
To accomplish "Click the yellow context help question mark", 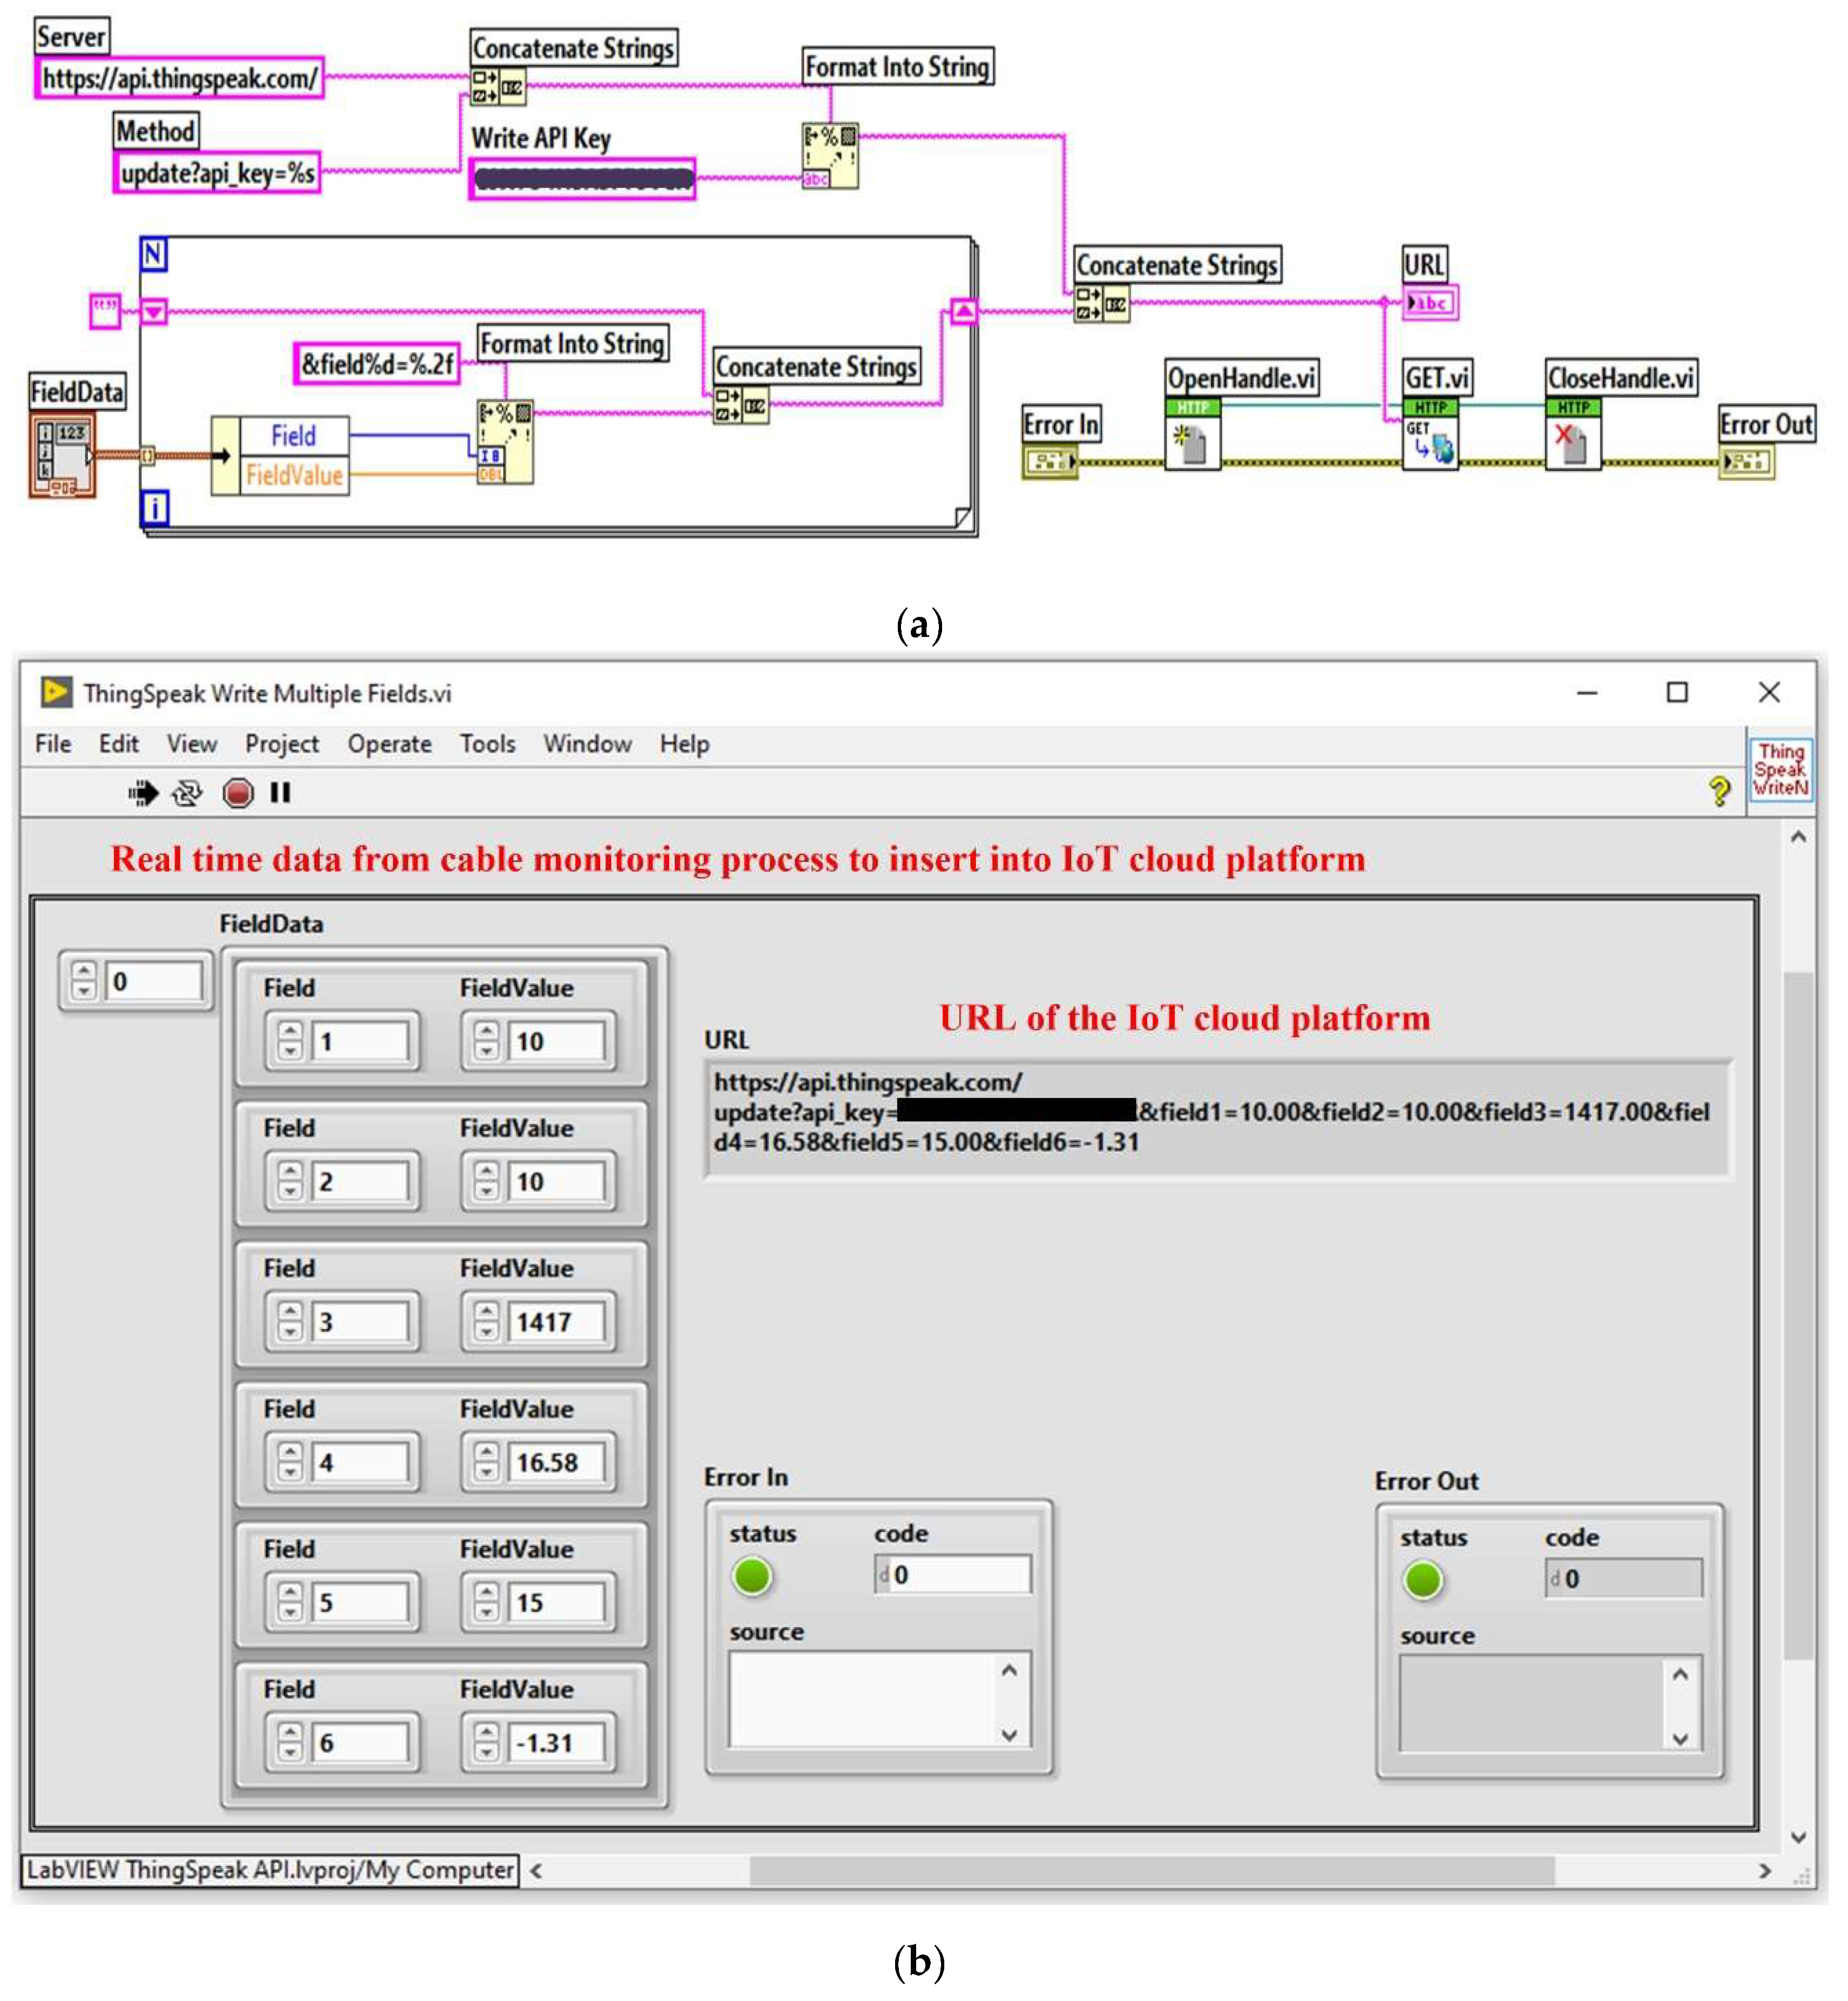I will (x=1719, y=792).
